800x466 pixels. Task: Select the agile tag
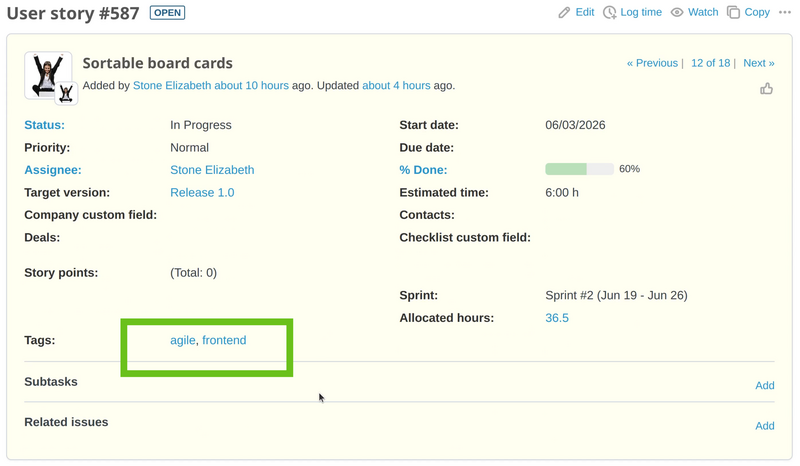(183, 340)
